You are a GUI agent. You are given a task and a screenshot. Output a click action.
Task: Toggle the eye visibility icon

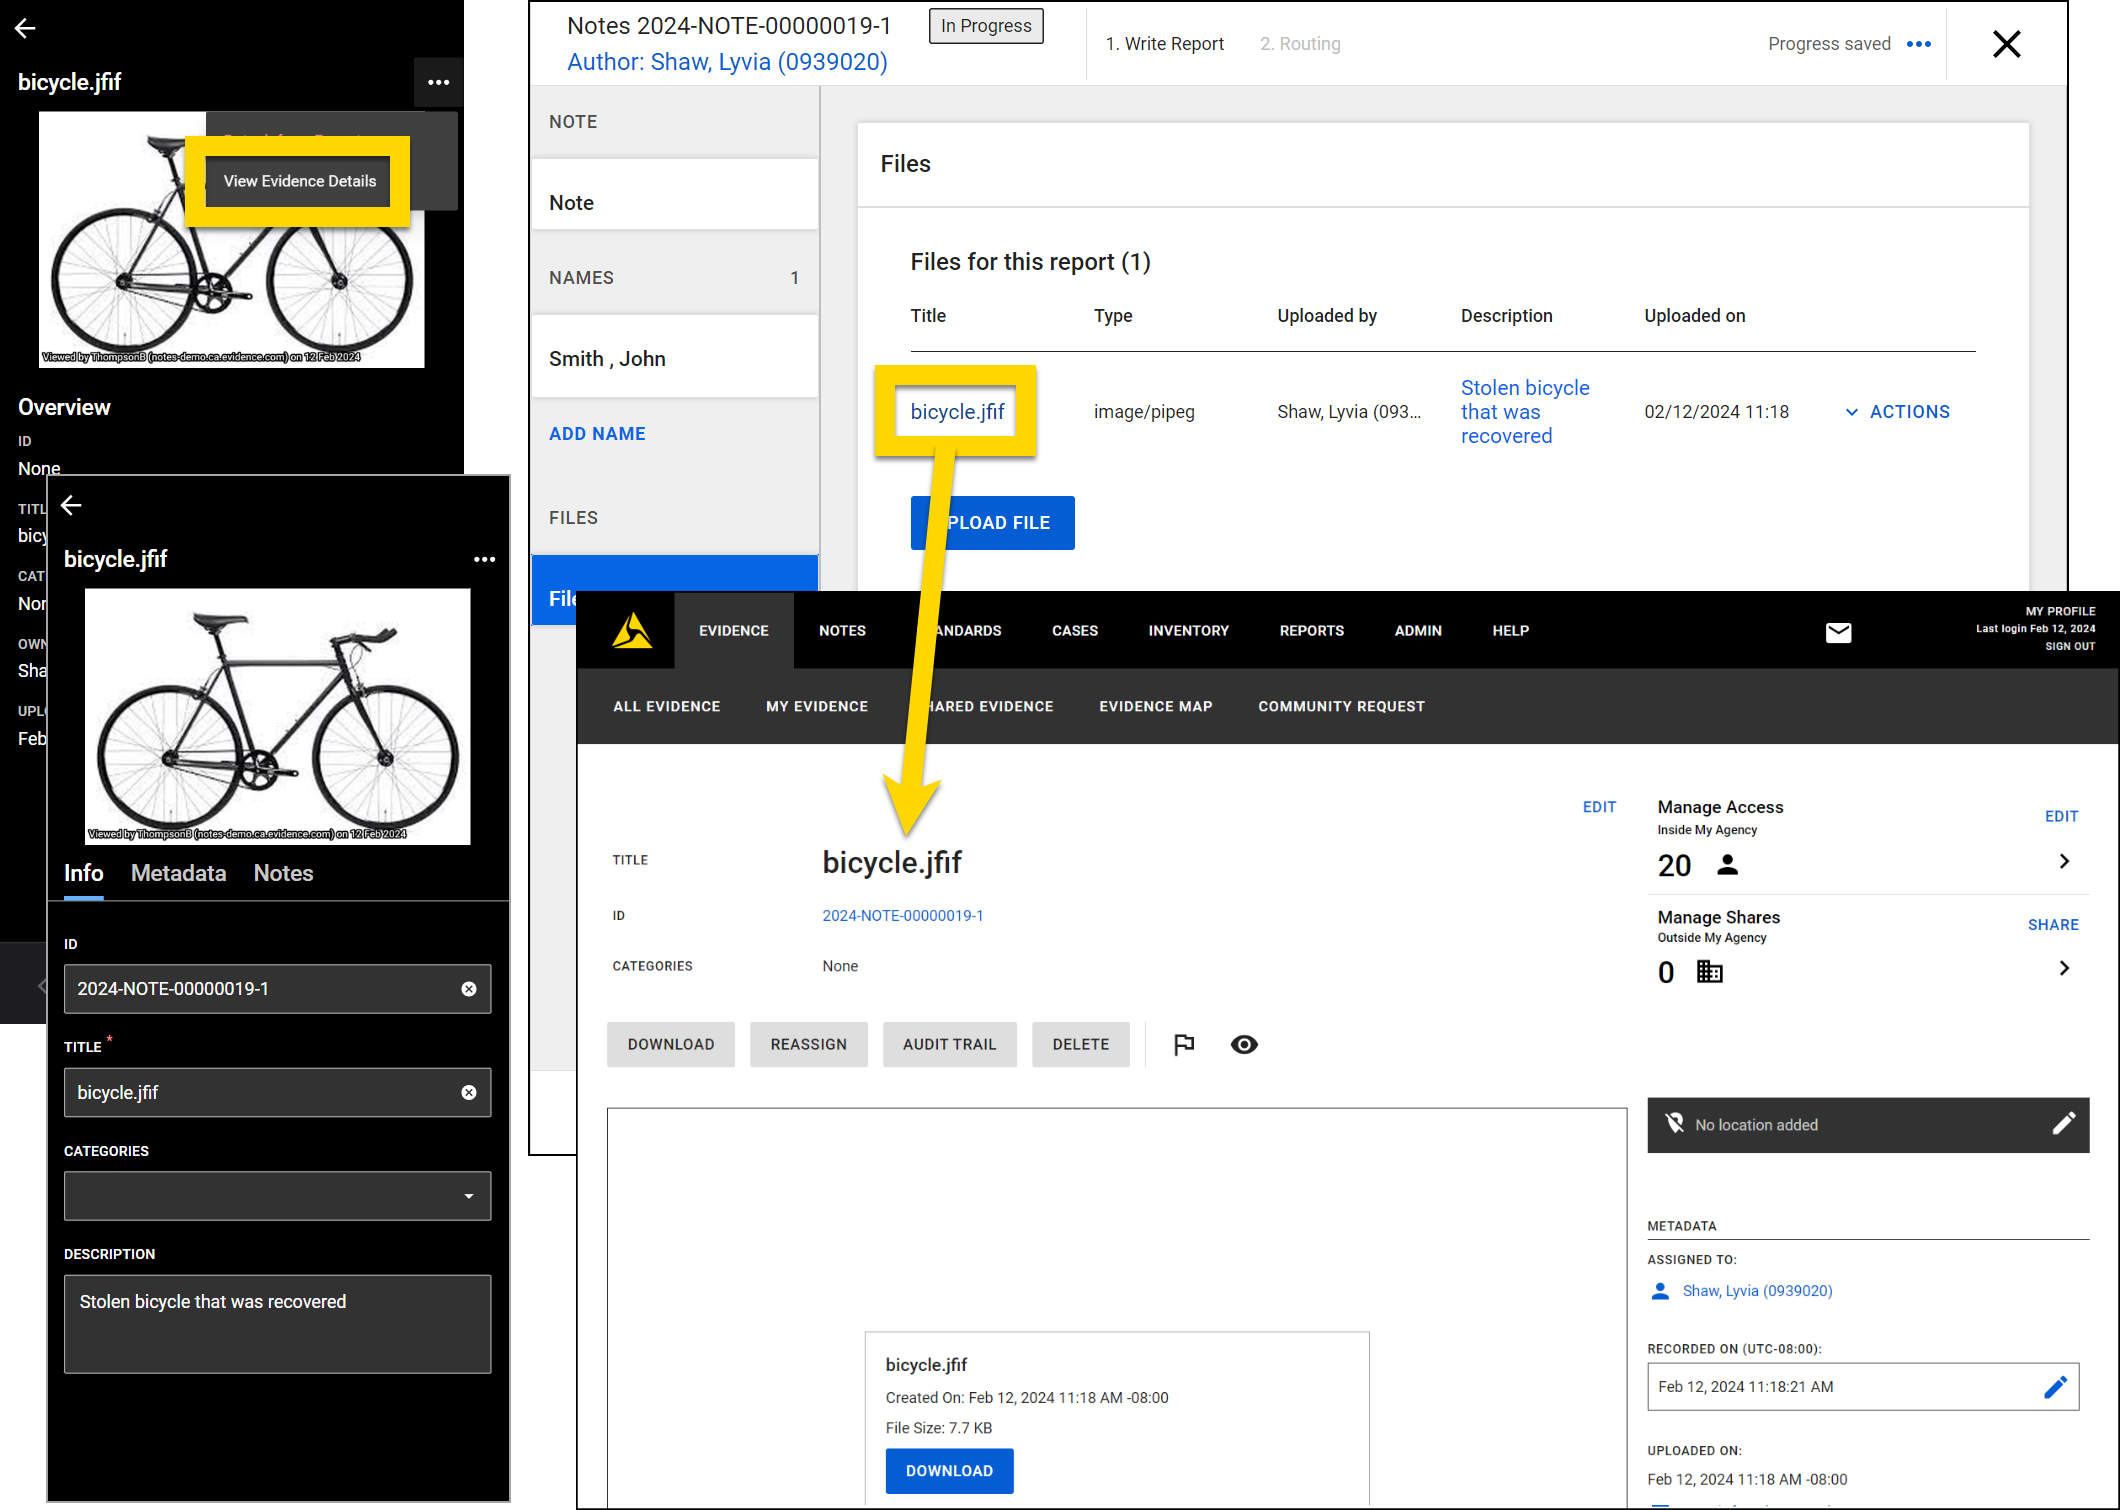pos(1244,1044)
